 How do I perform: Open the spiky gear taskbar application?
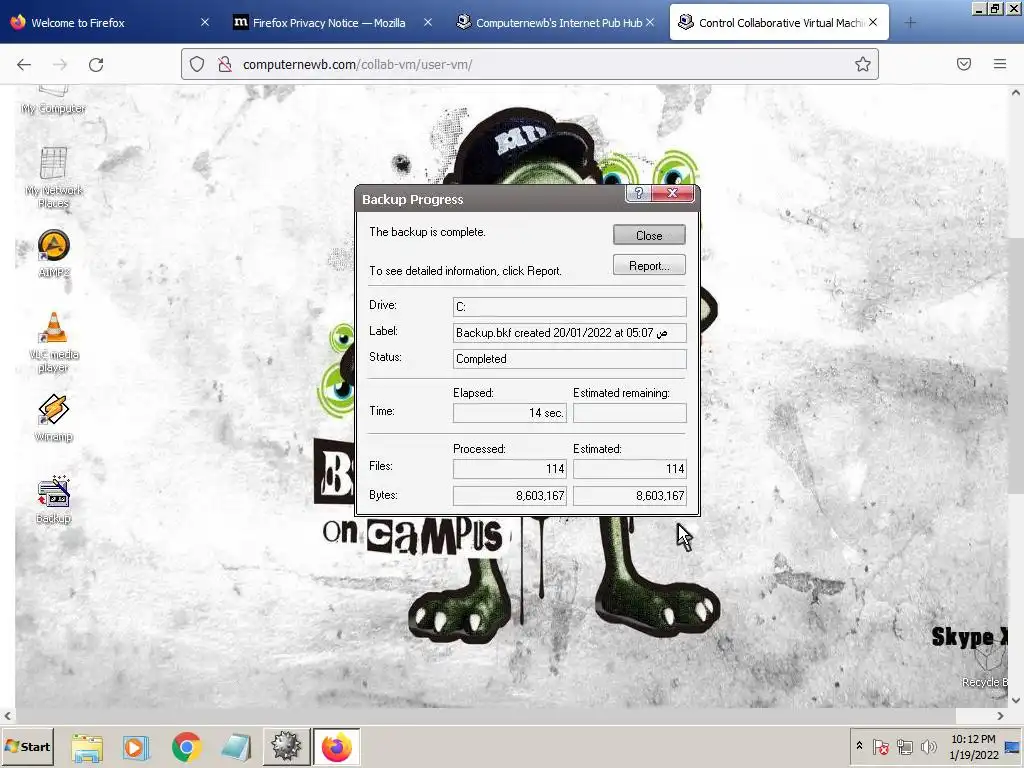point(286,746)
